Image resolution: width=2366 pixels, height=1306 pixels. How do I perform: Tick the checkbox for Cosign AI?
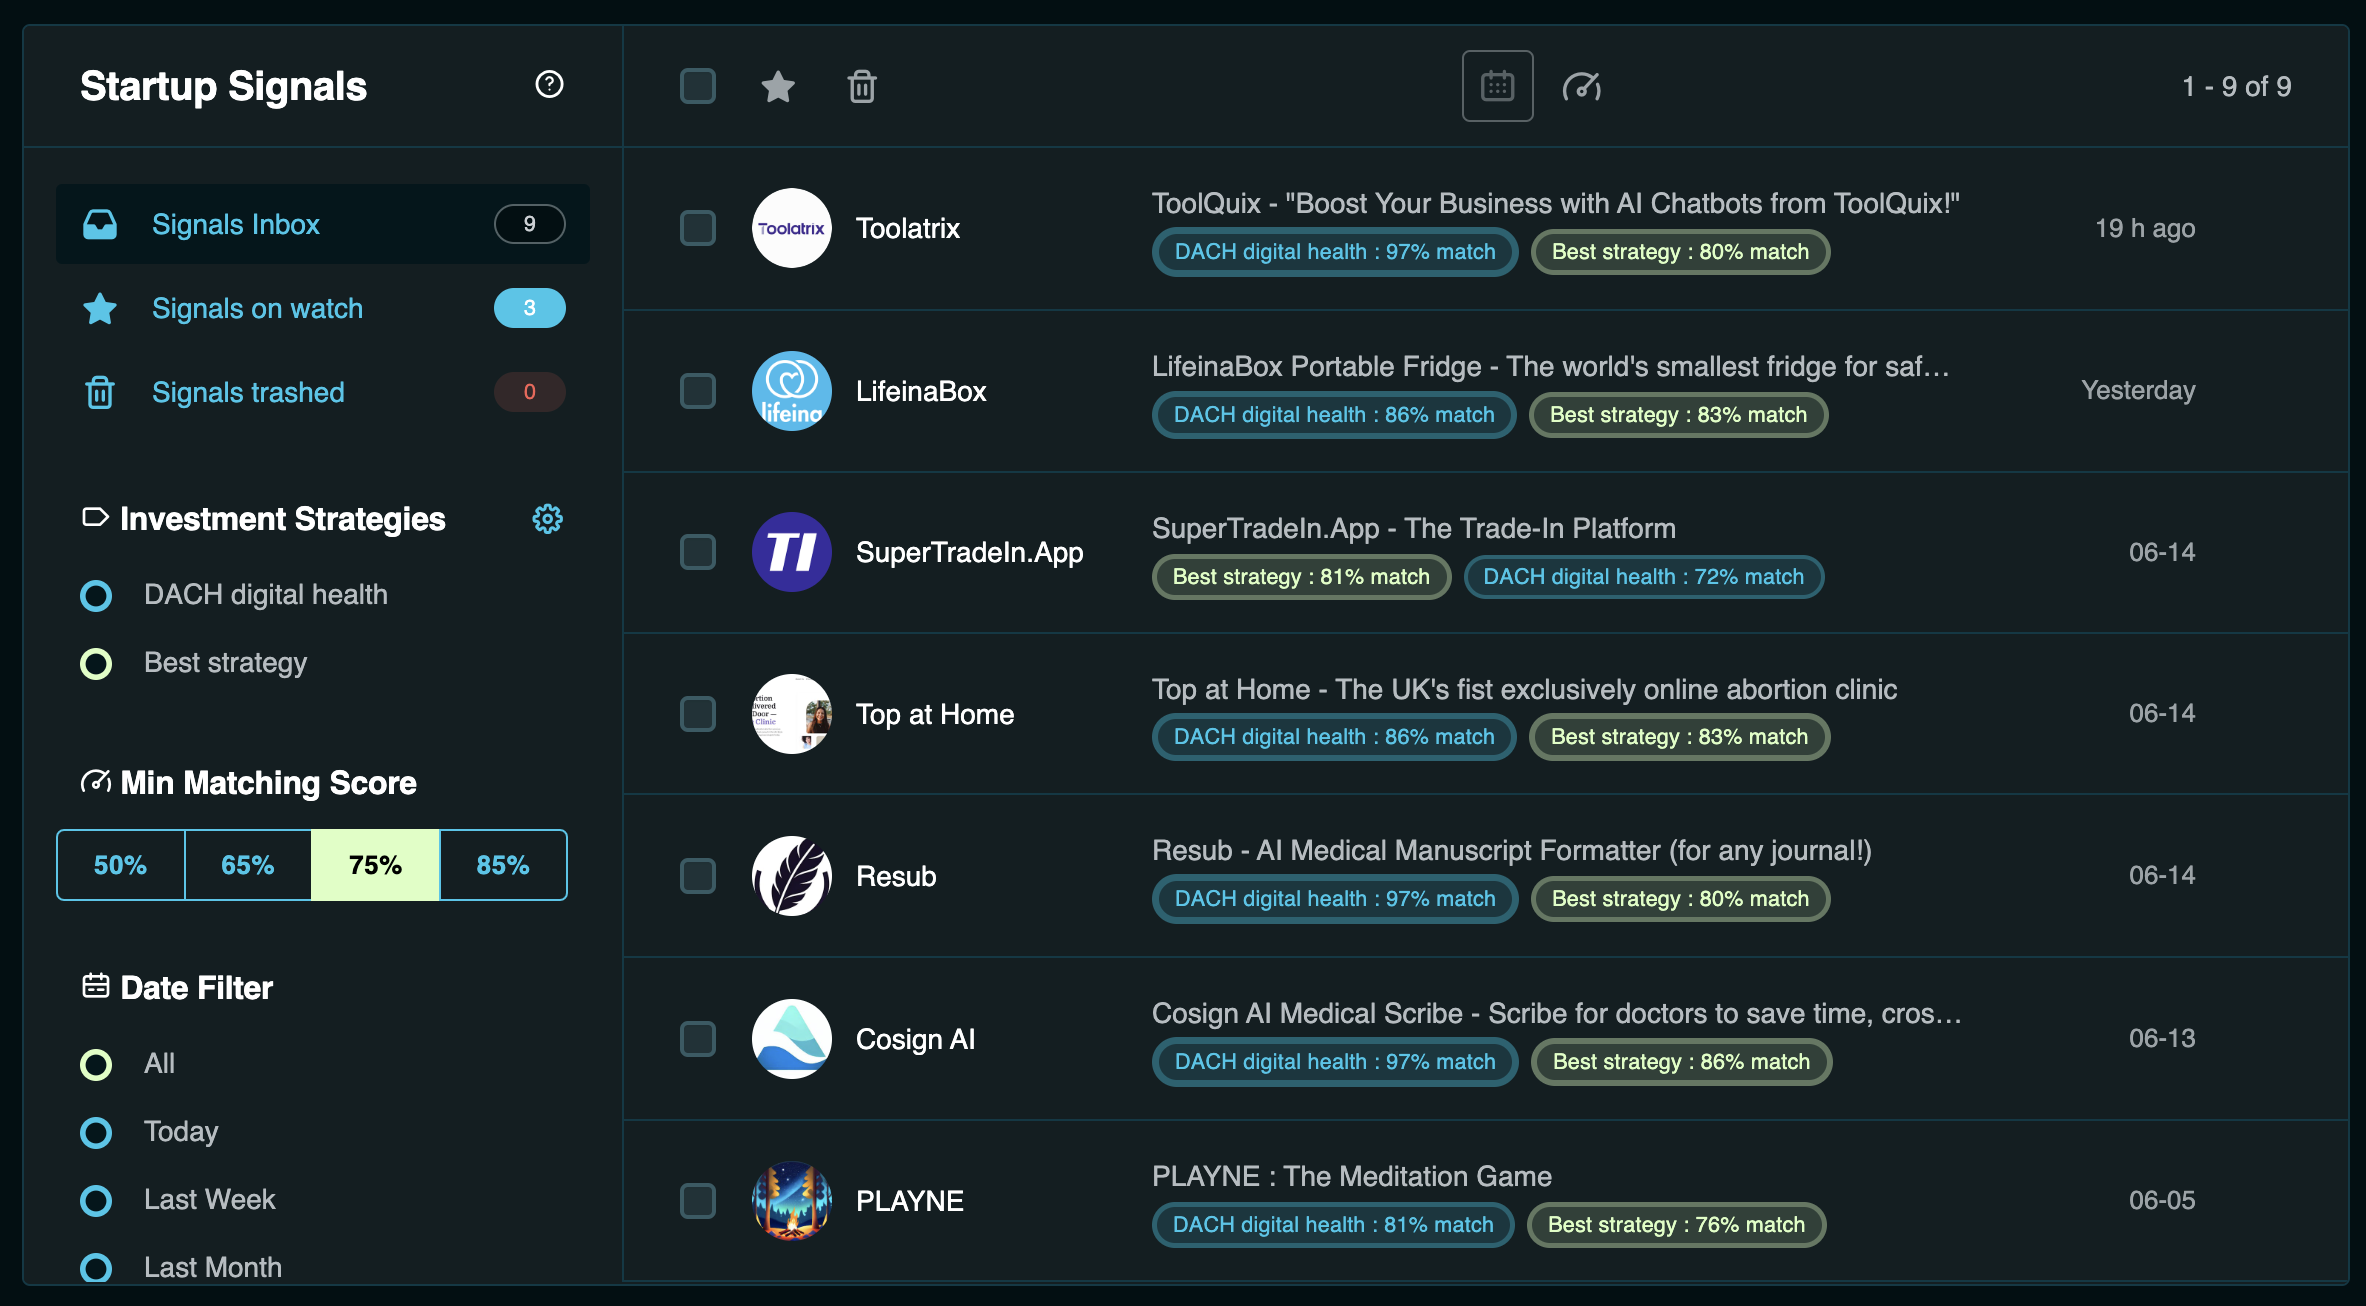(698, 1039)
